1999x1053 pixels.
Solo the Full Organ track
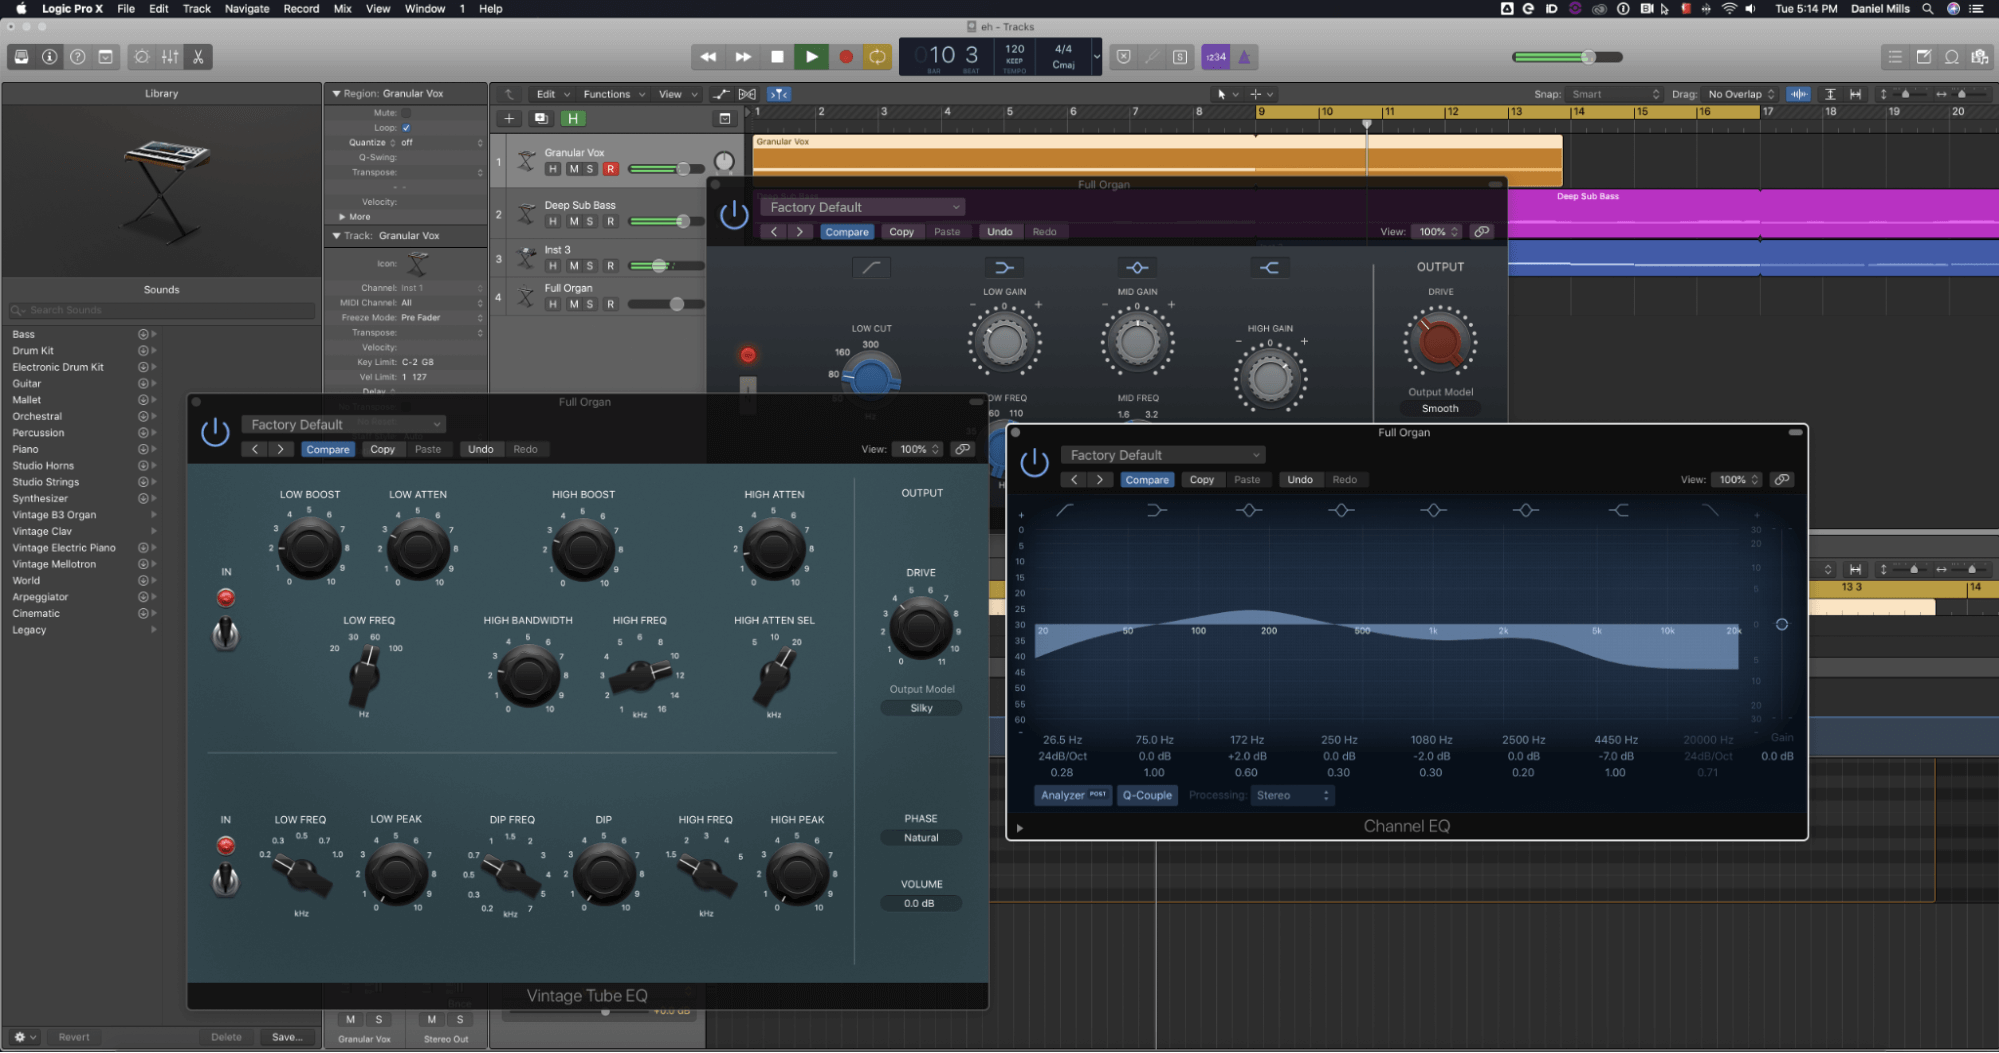click(591, 304)
